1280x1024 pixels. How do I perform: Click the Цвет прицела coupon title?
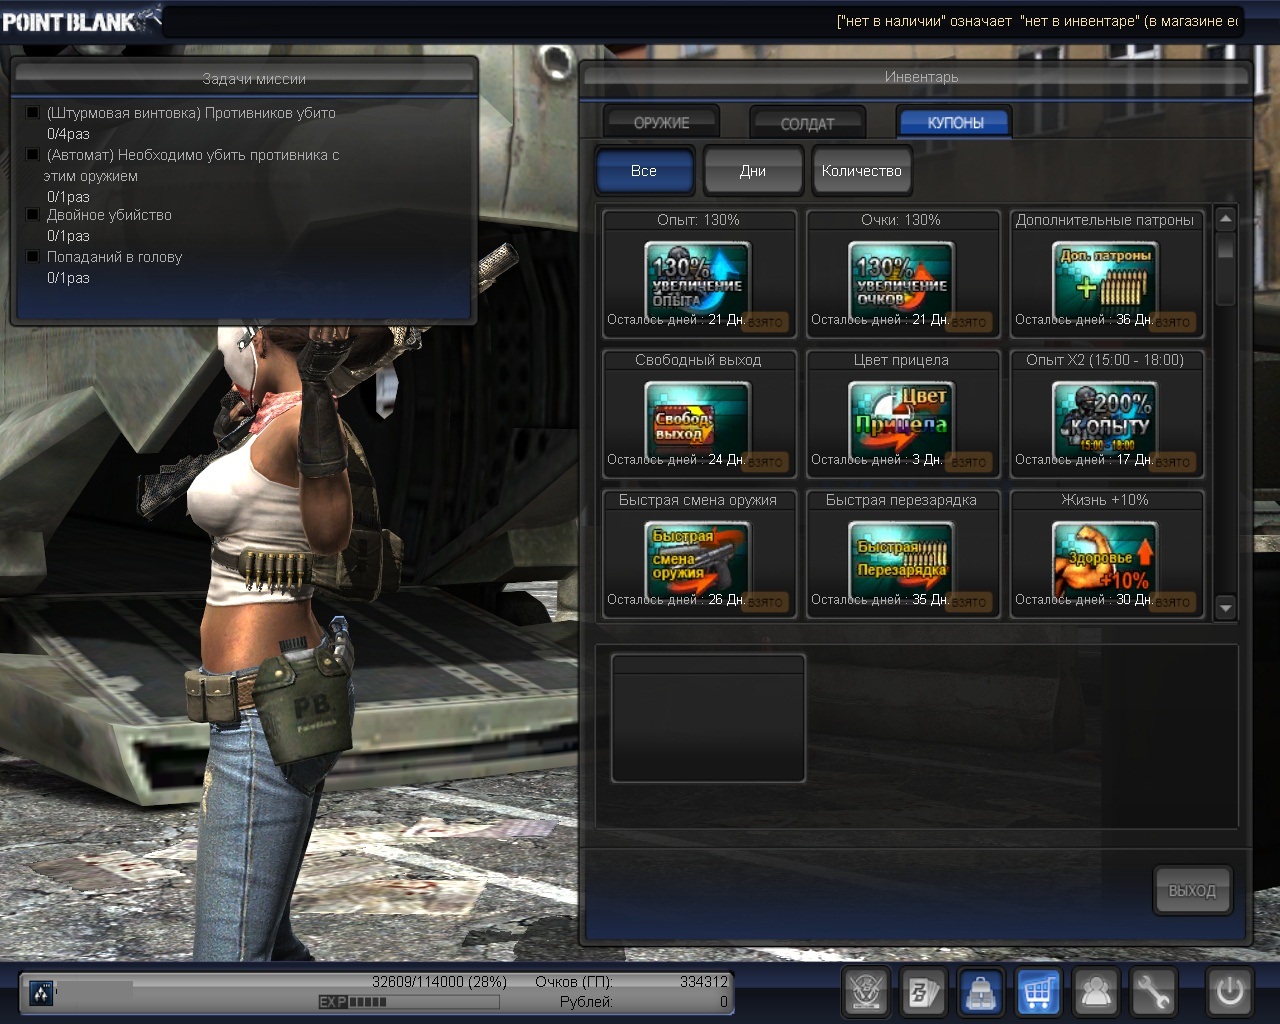(x=901, y=360)
